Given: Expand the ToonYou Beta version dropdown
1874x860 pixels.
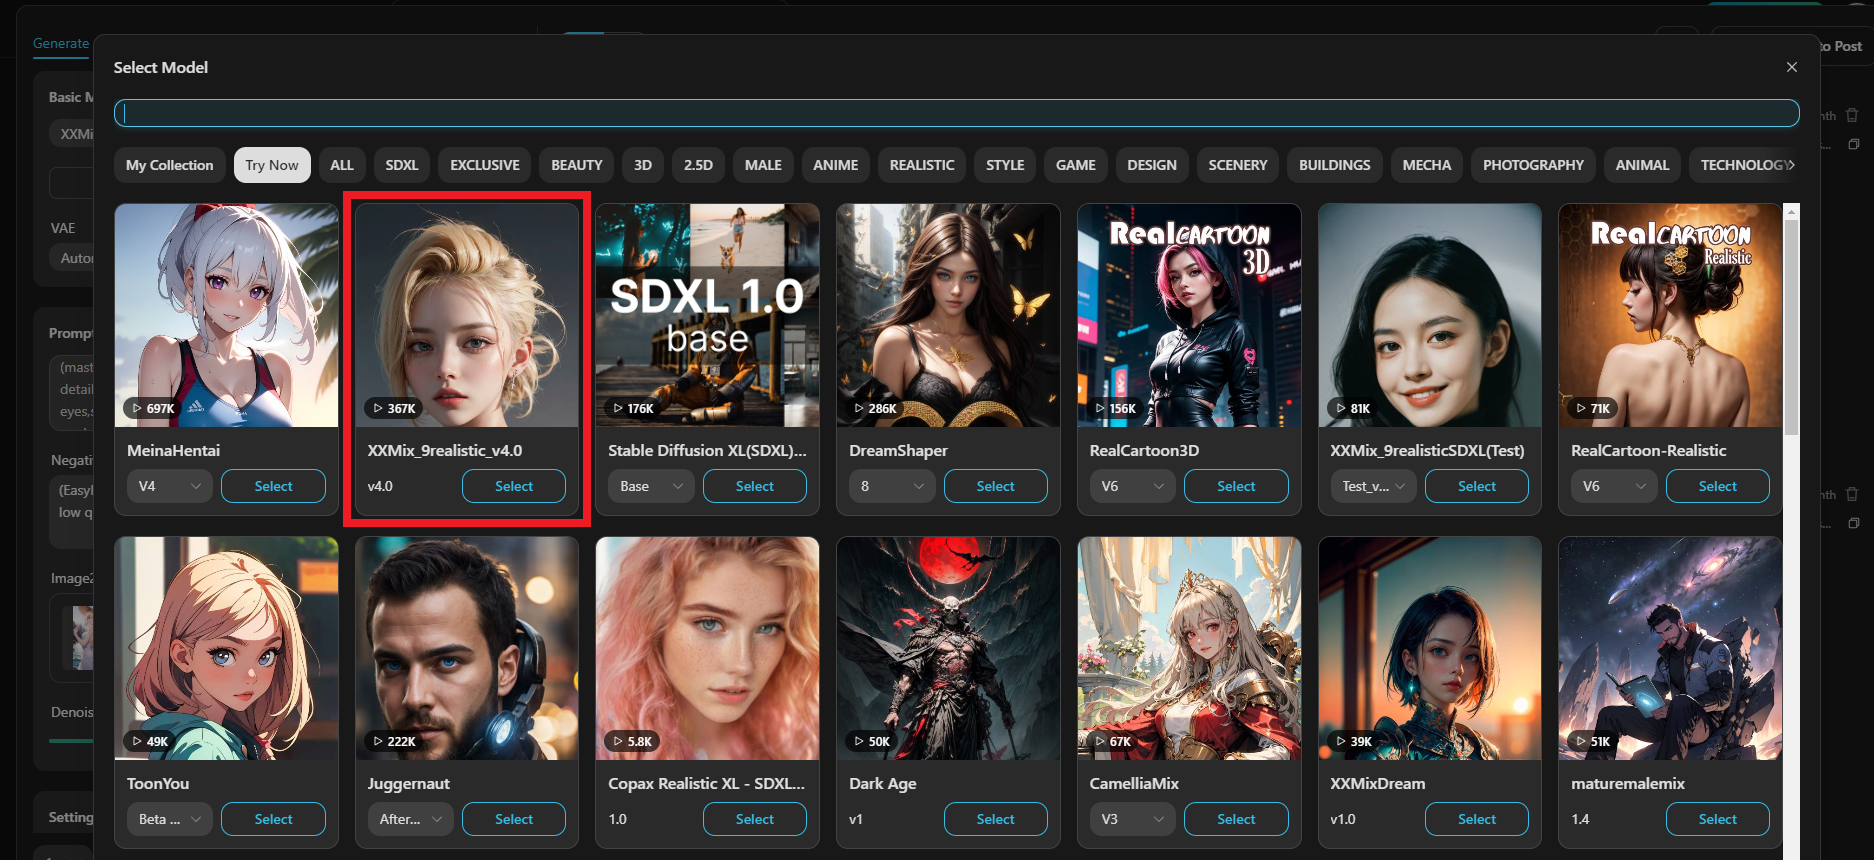Looking at the screenshot, I should pos(169,819).
